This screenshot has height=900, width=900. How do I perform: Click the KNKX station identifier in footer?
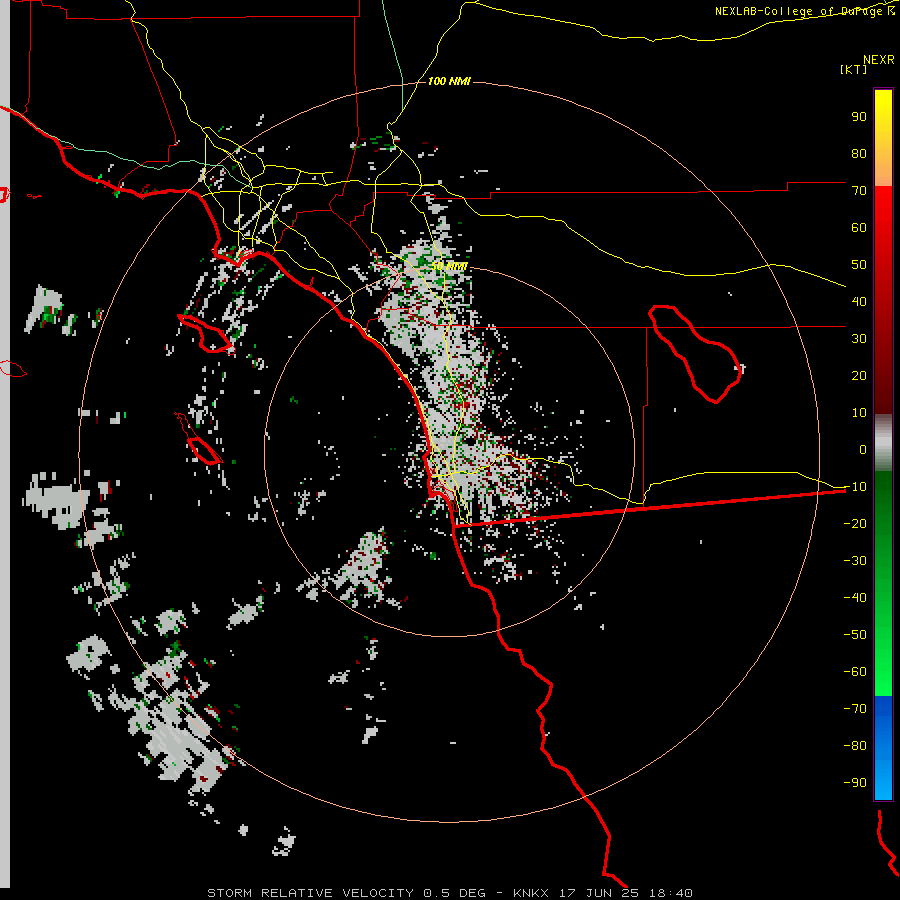[x=531, y=893]
